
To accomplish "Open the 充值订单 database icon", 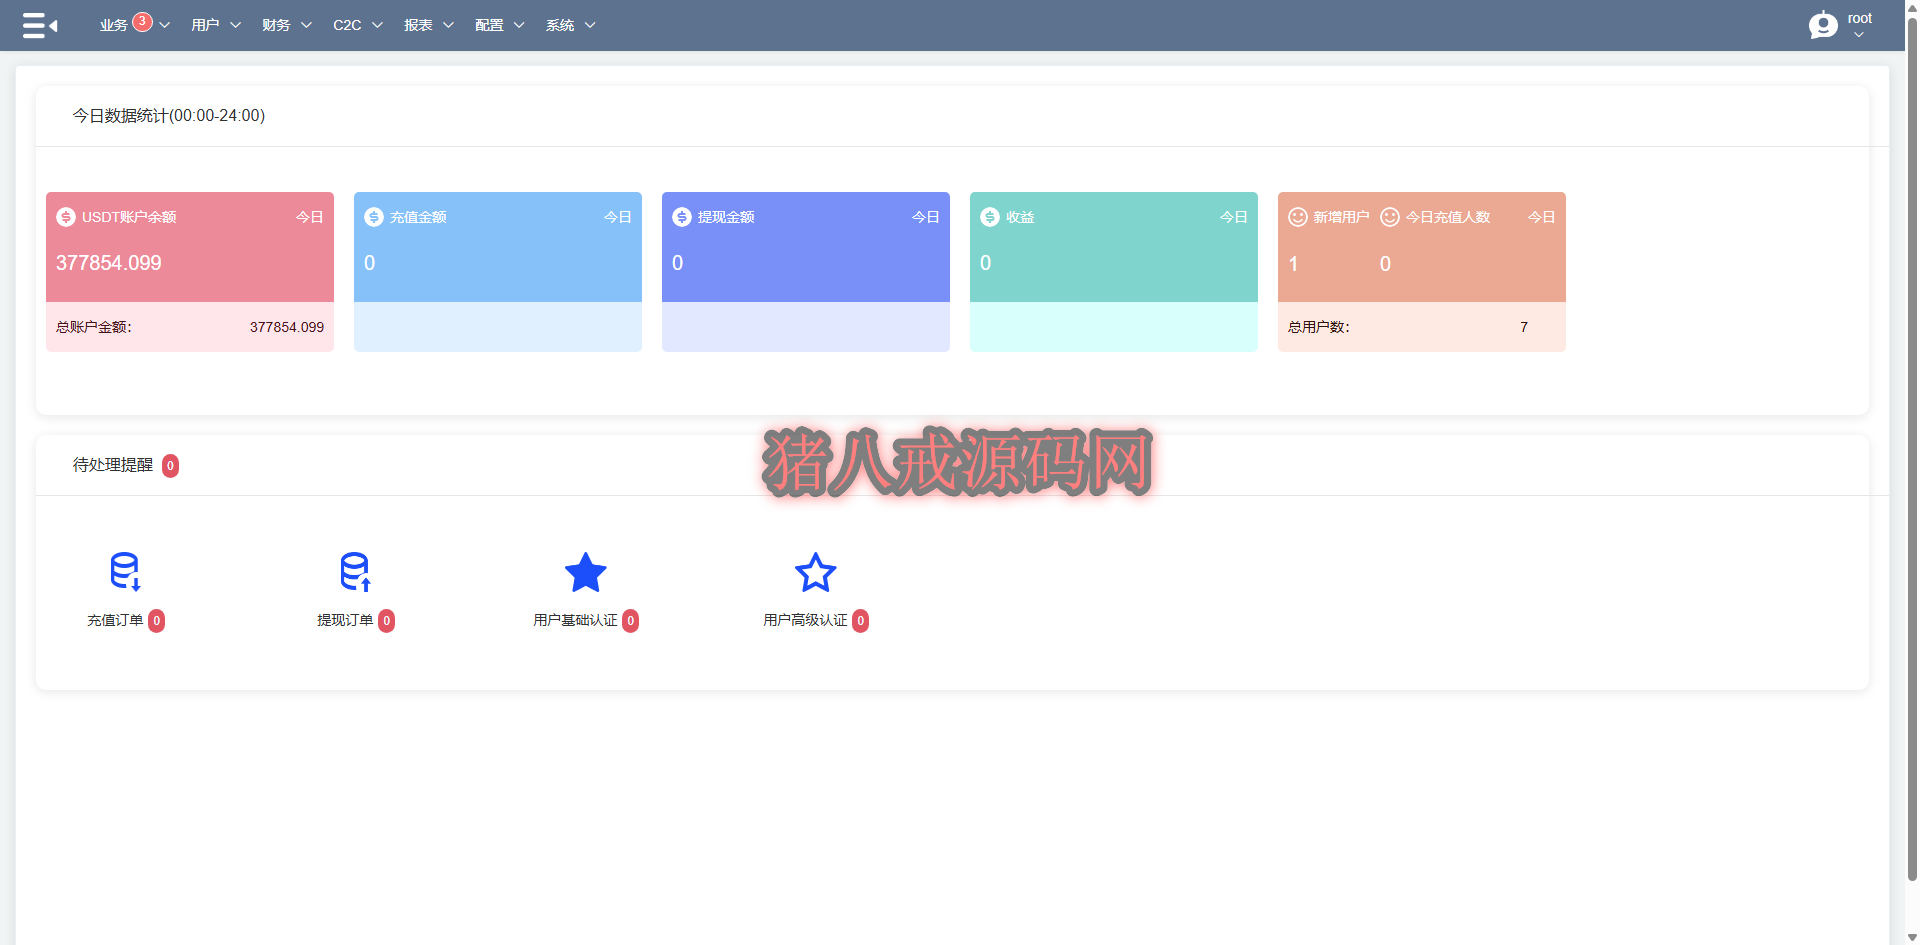I will 125,572.
